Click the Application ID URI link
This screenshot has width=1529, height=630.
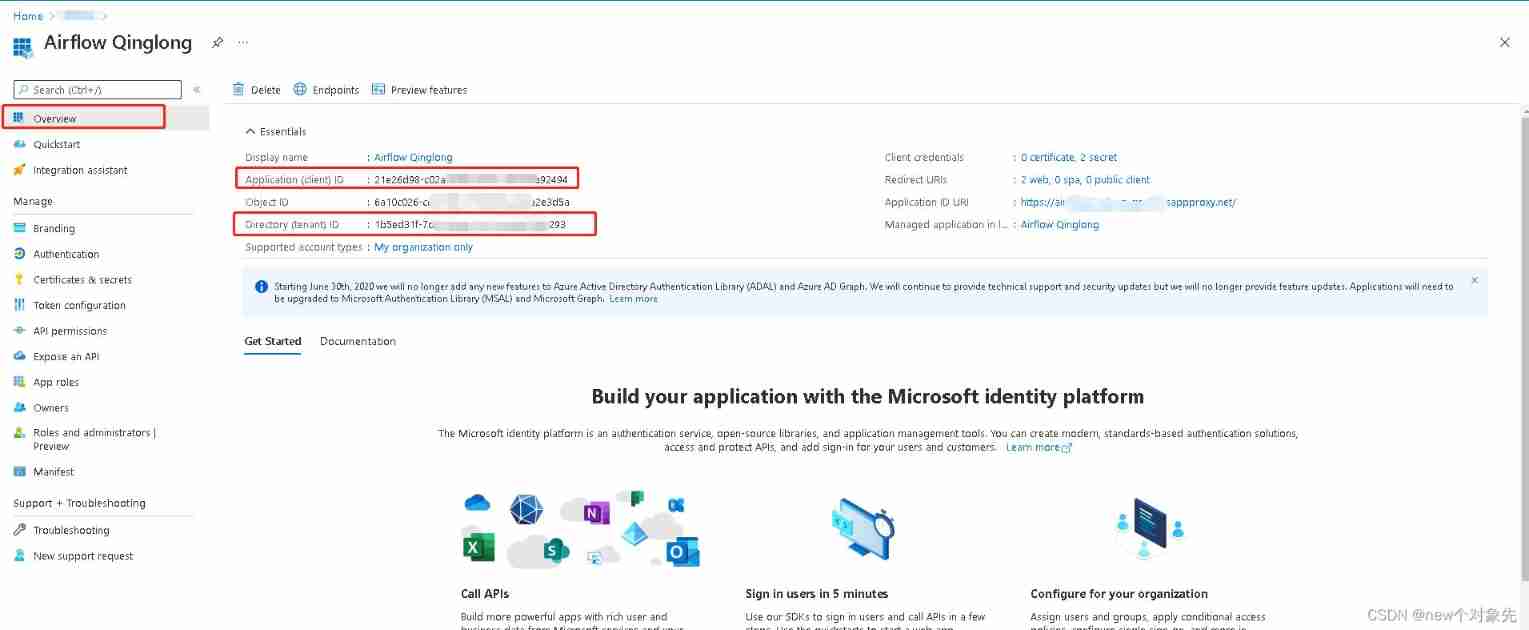pos(1128,202)
